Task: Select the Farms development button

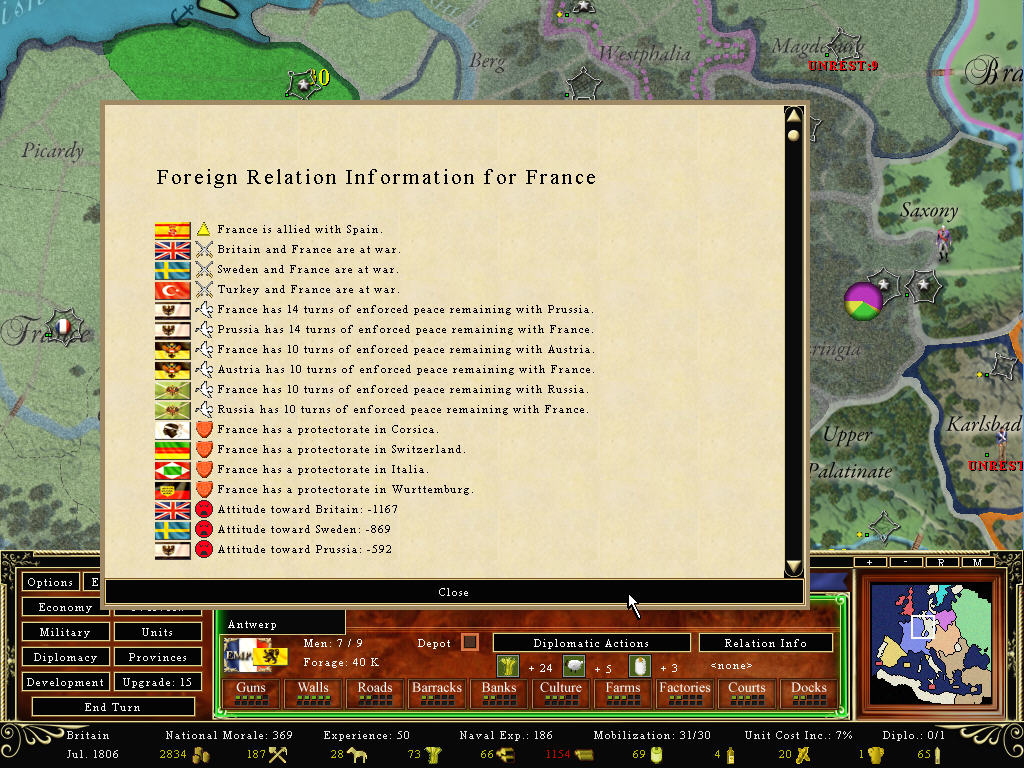Action: [x=622, y=693]
